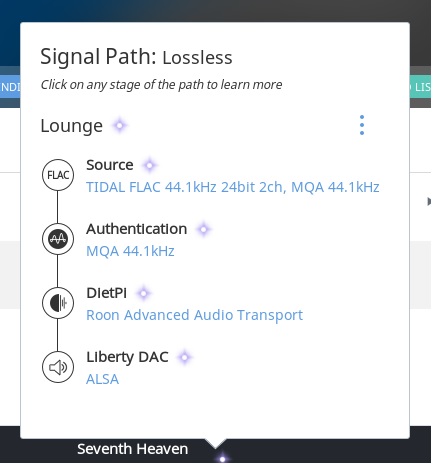Open the three-dot menu beside Lounge

tap(362, 125)
